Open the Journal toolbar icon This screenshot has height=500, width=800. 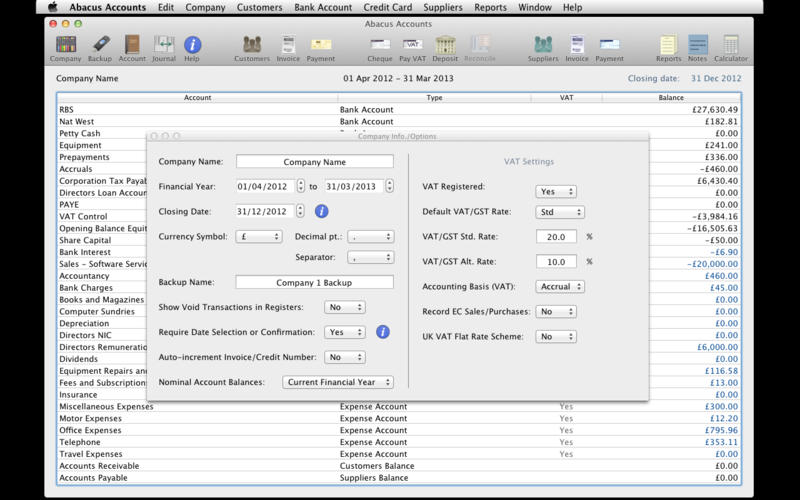point(164,46)
